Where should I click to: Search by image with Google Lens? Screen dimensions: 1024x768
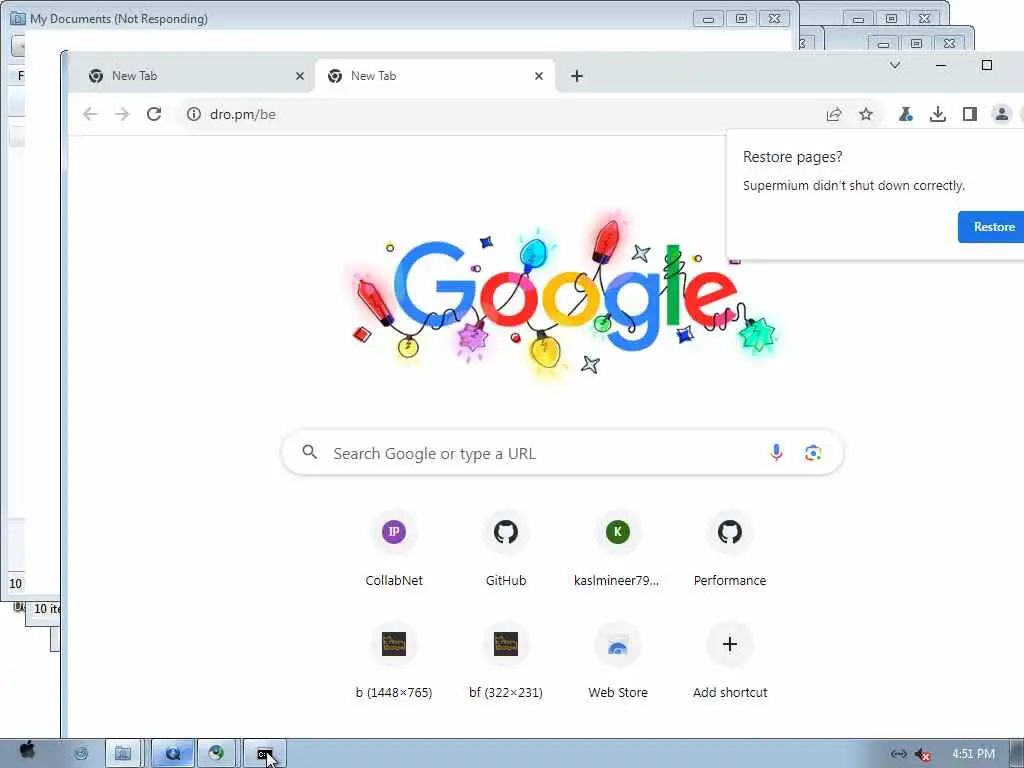tap(813, 453)
